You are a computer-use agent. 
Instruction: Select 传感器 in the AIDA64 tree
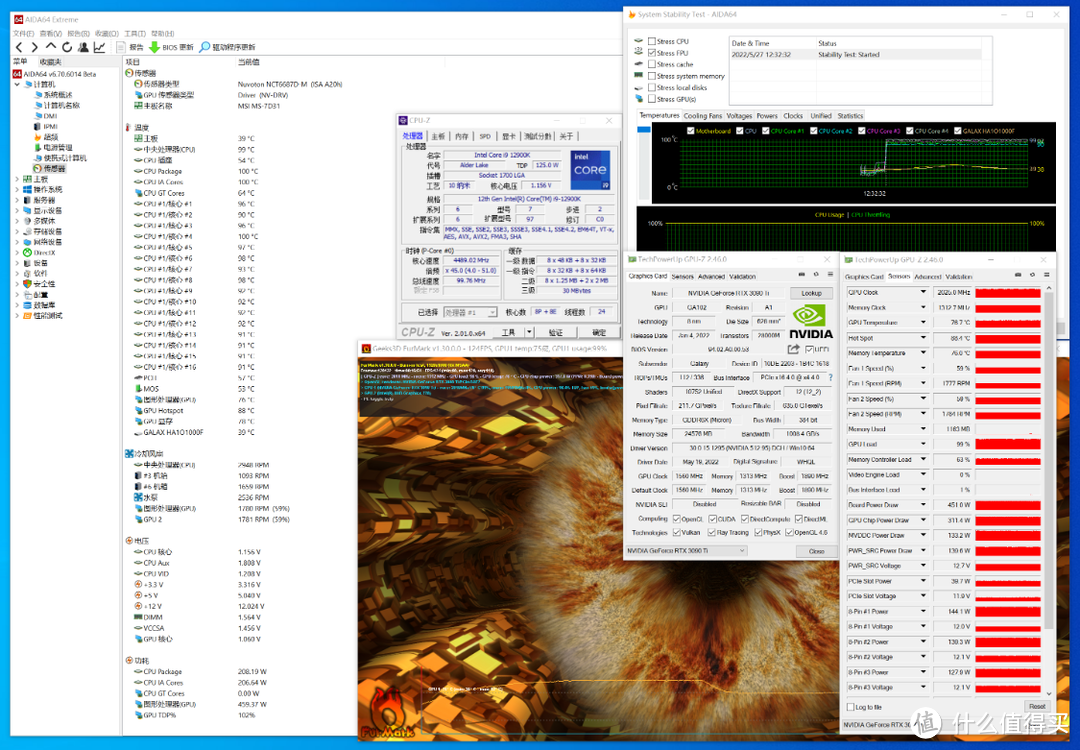tap(49, 168)
